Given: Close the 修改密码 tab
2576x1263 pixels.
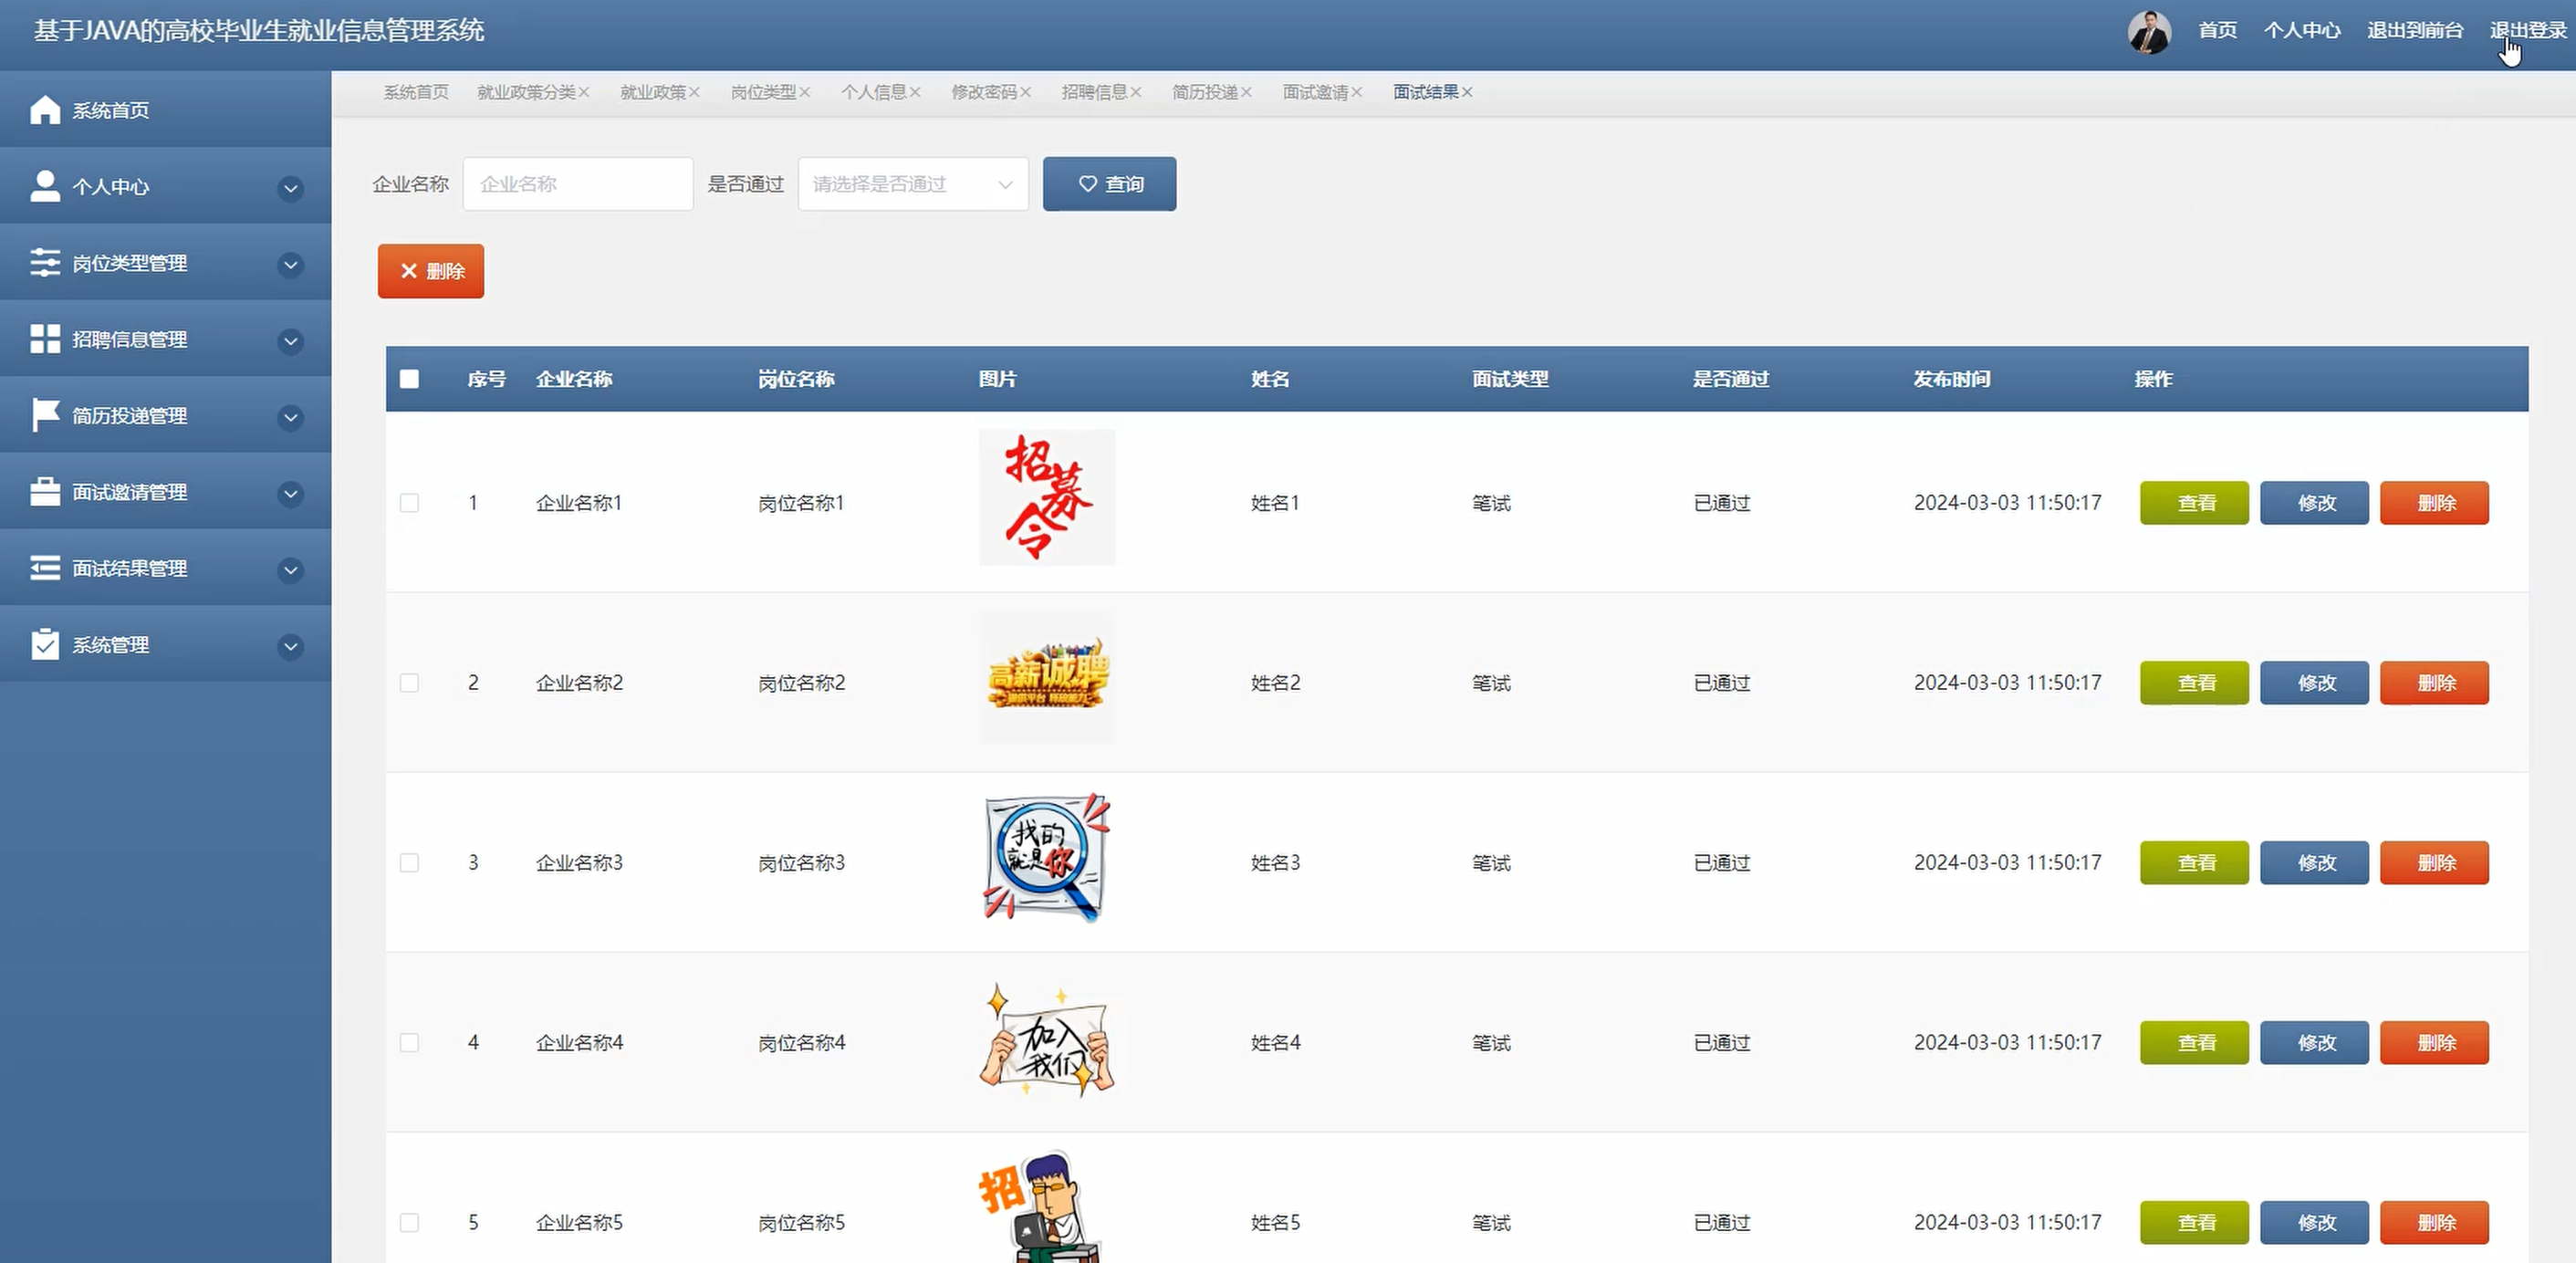Looking at the screenshot, I should pyautogui.click(x=1026, y=92).
